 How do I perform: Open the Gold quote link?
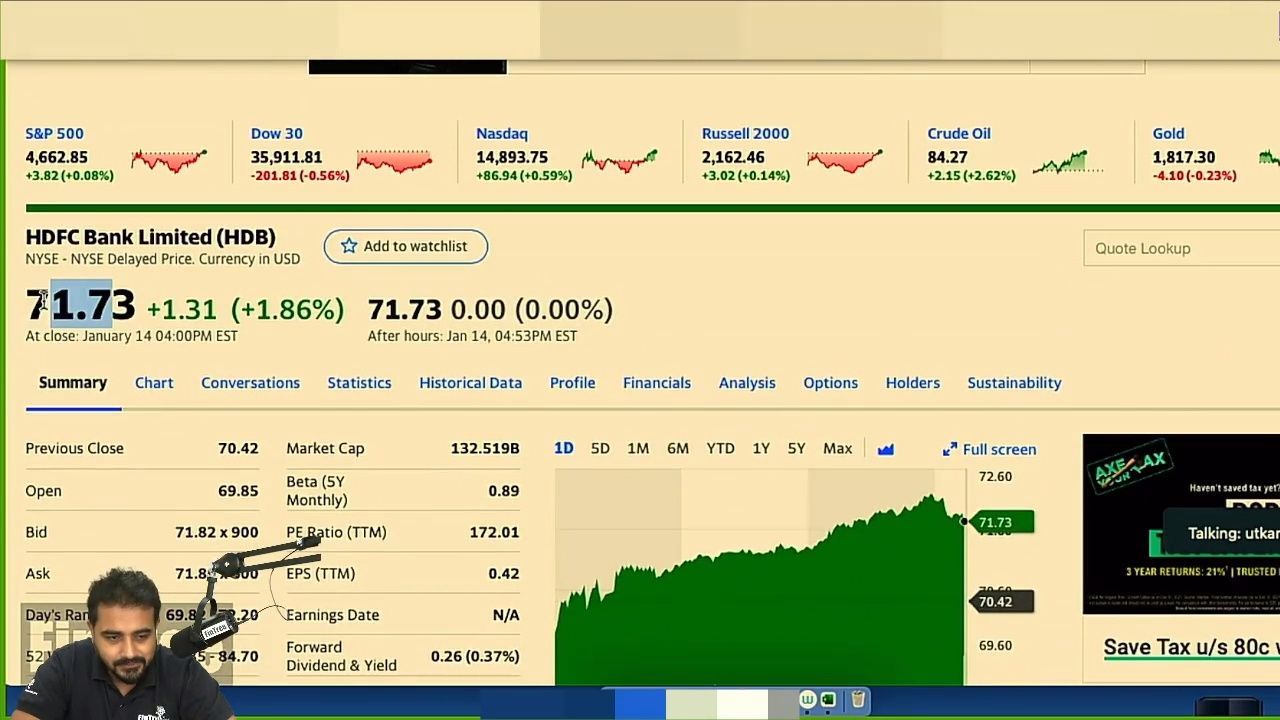1168,134
